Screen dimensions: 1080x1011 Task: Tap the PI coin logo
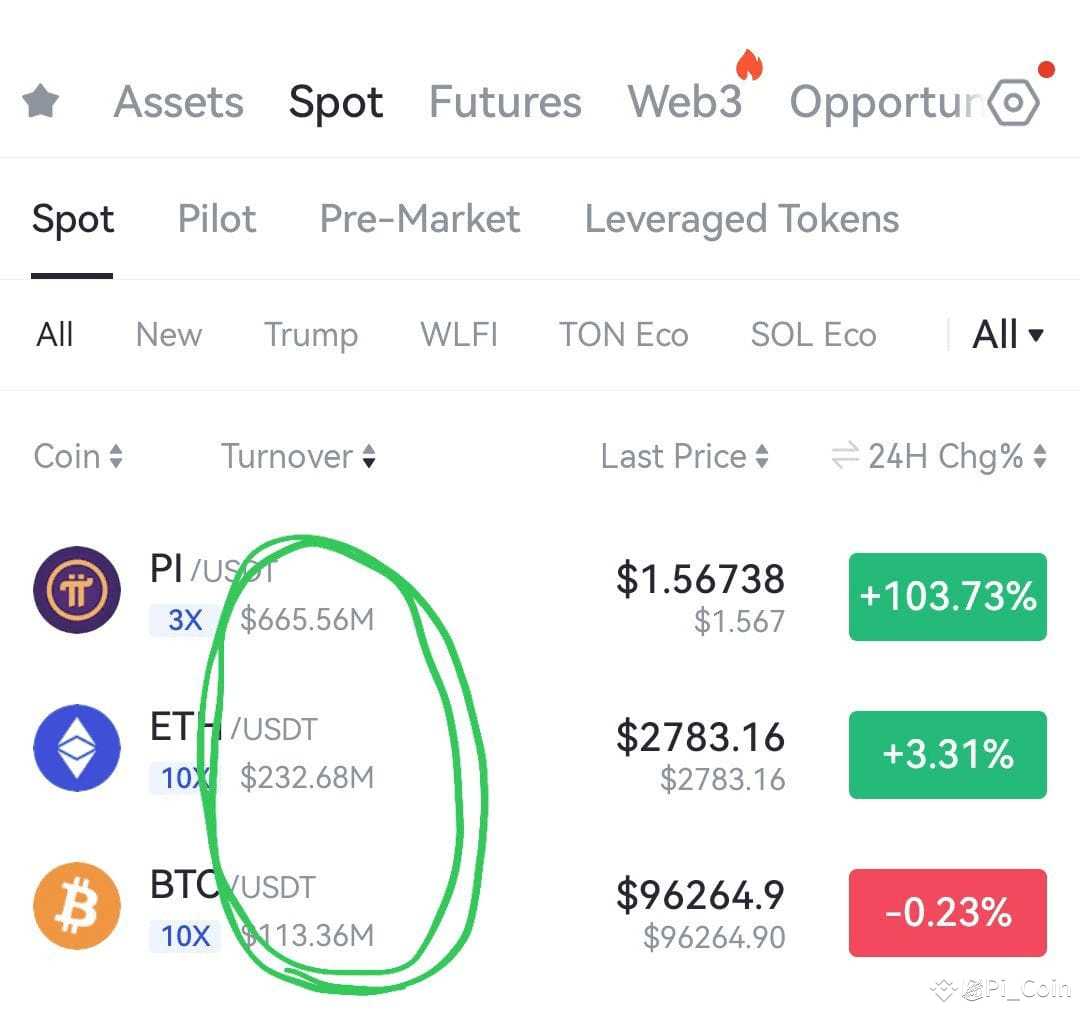point(77,590)
